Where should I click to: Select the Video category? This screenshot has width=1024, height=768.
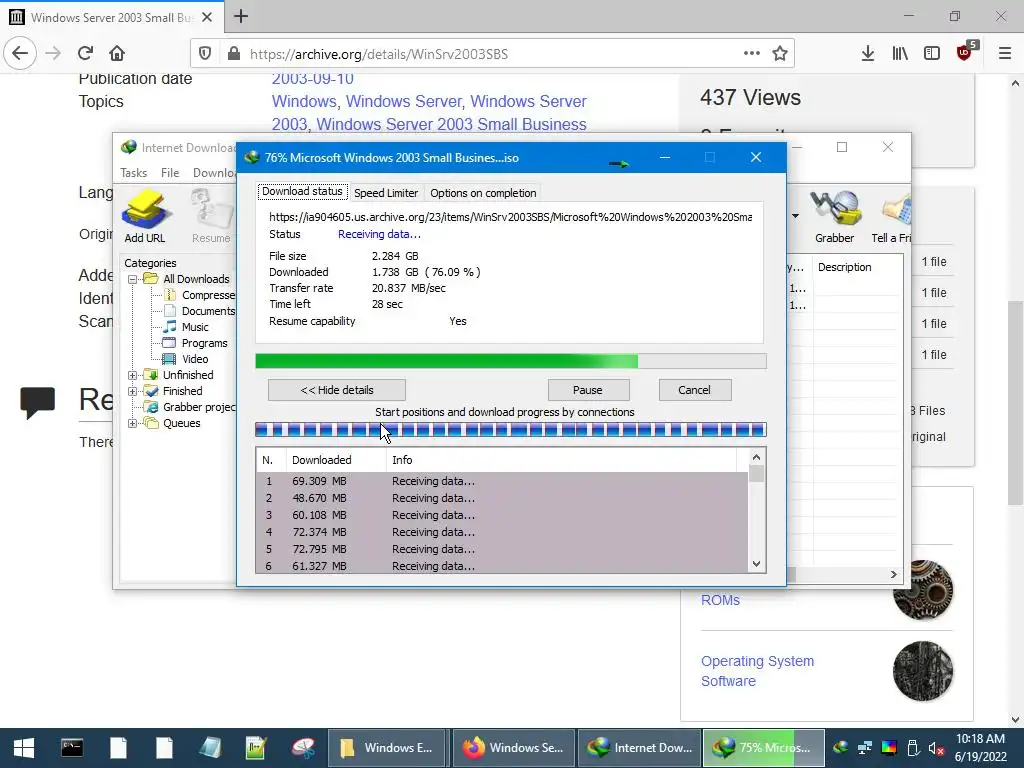tap(195, 359)
